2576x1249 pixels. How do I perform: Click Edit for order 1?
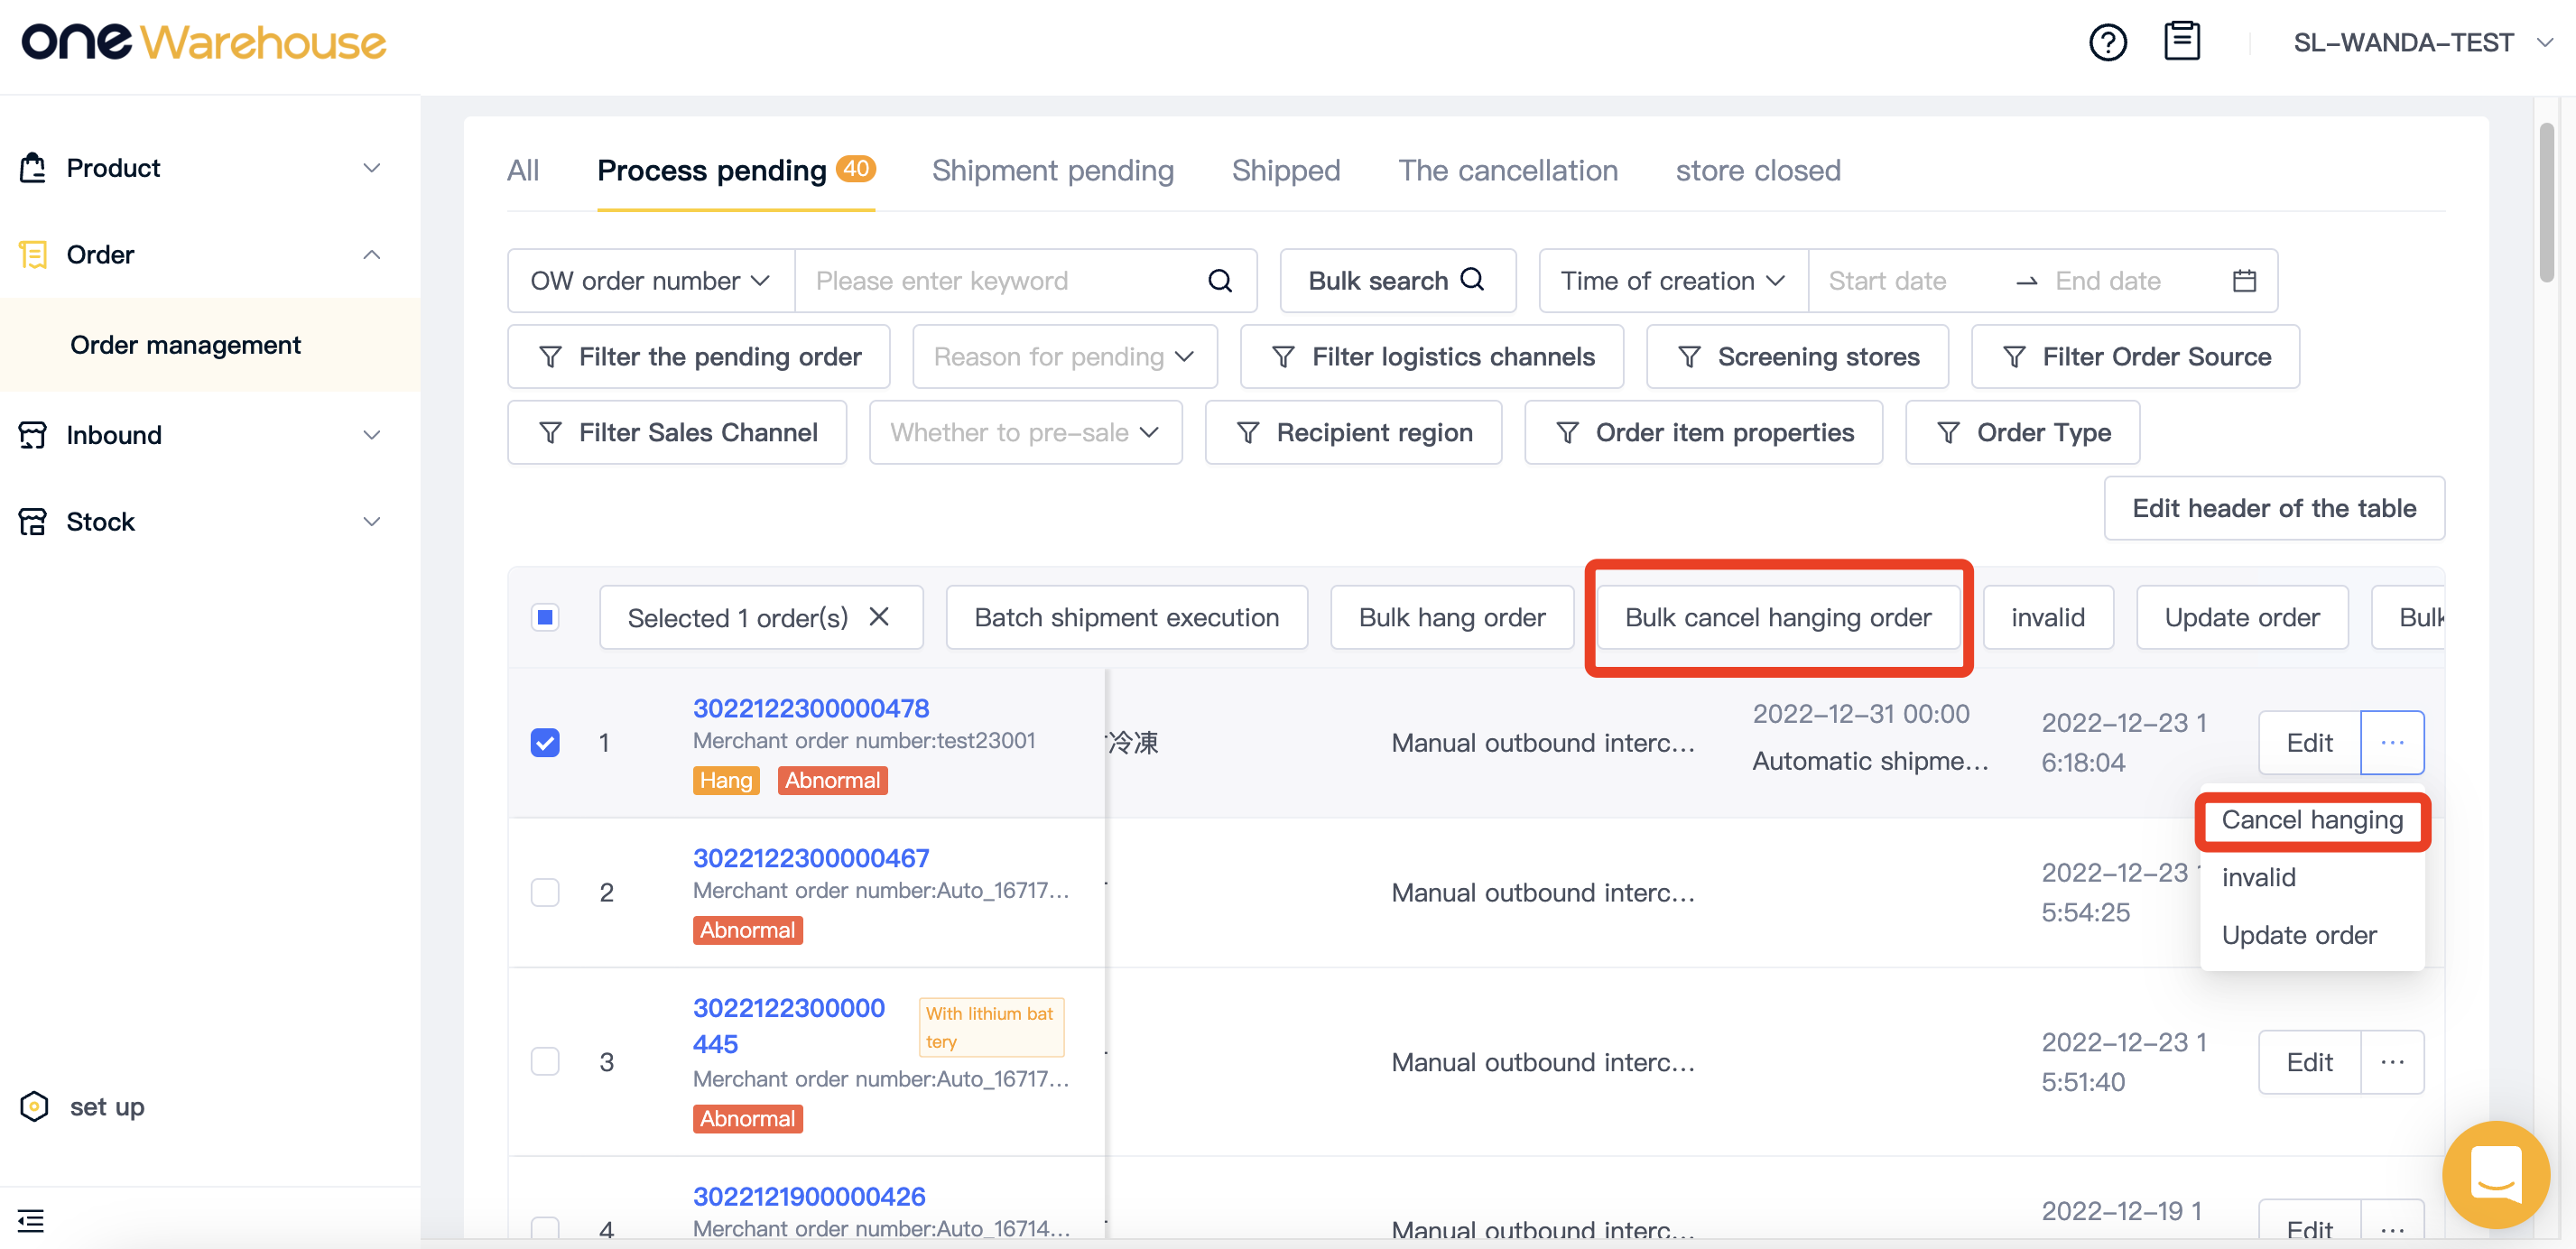[x=2309, y=743]
